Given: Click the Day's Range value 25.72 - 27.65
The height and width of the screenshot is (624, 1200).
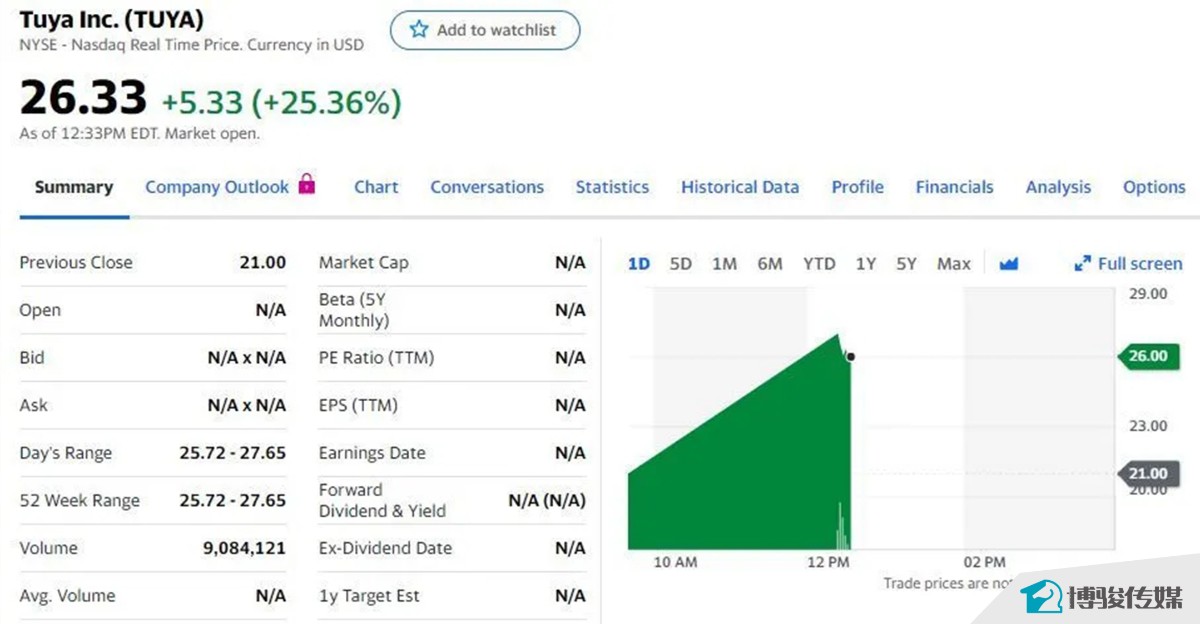Looking at the screenshot, I should tap(233, 453).
